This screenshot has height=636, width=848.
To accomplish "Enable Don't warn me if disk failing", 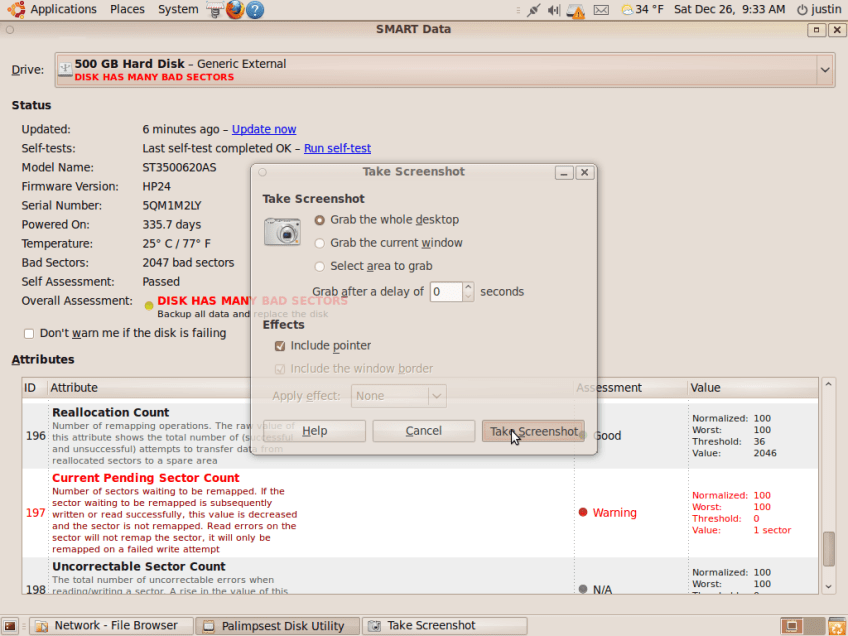I will click(x=29, y=333).
